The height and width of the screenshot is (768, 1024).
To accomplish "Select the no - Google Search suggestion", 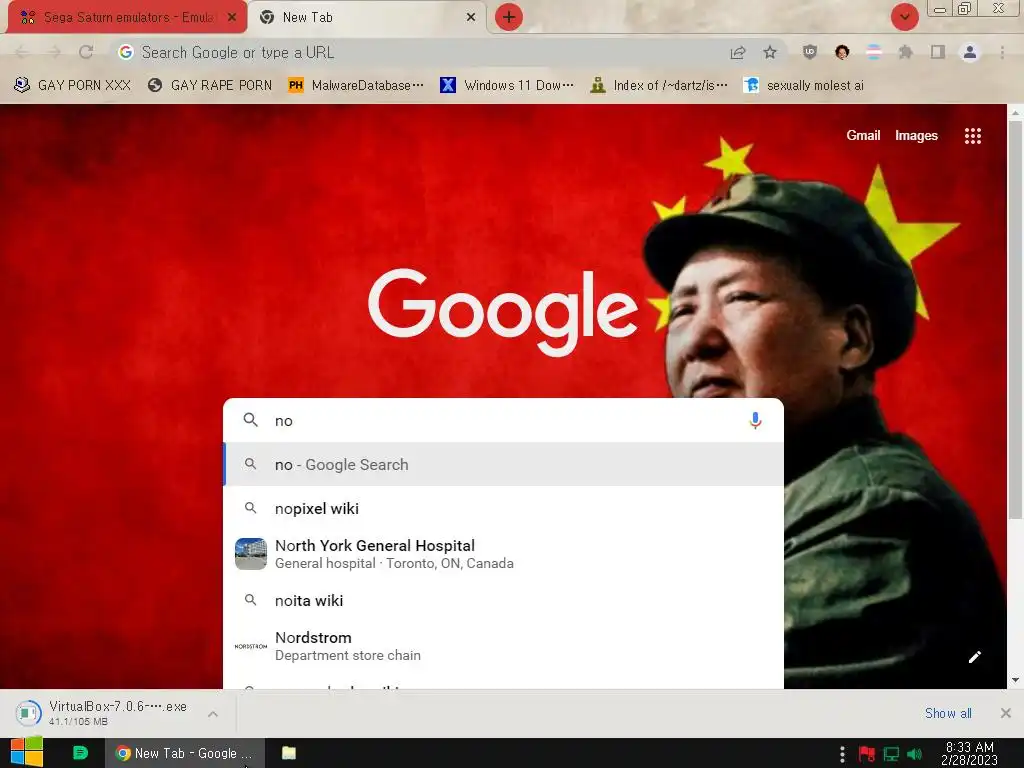I will point(503,464).
